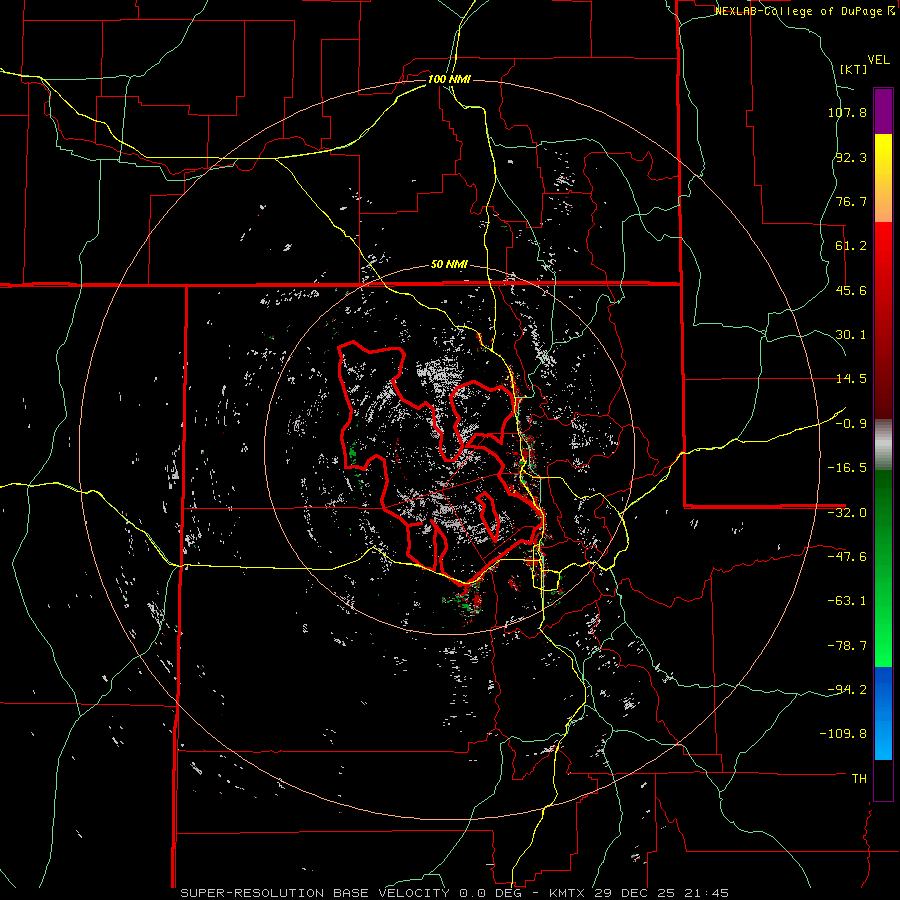Click the NEXLAB-College of DuPage credit text

coord(801,11)
